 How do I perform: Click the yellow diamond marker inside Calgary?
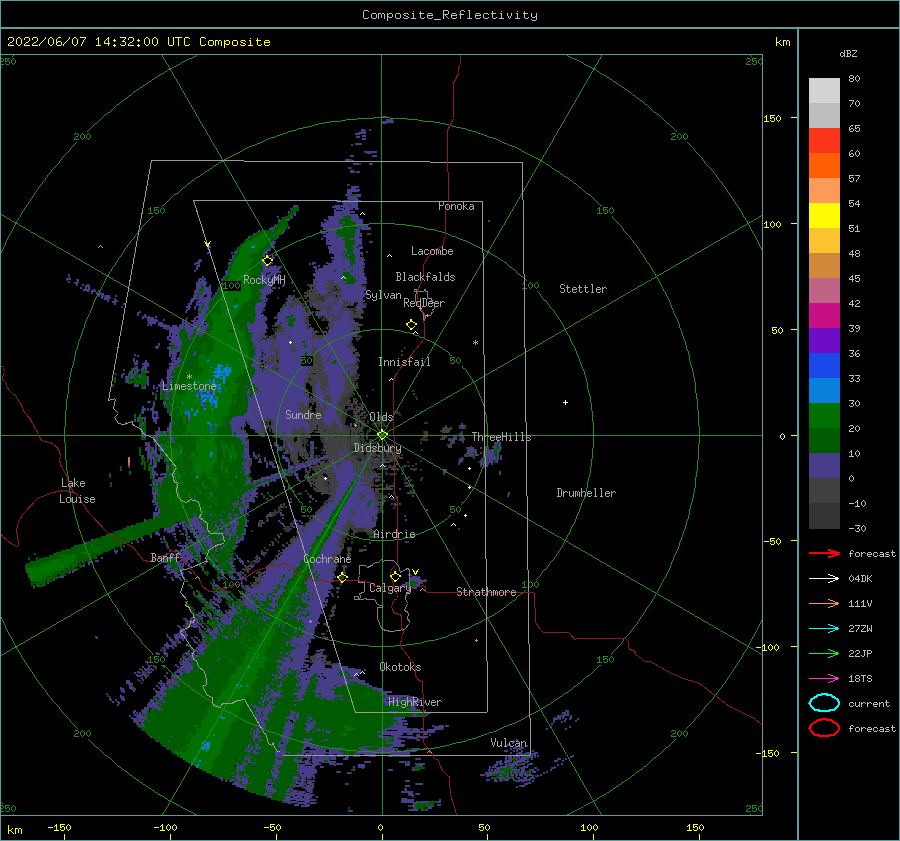click(395, 576)
